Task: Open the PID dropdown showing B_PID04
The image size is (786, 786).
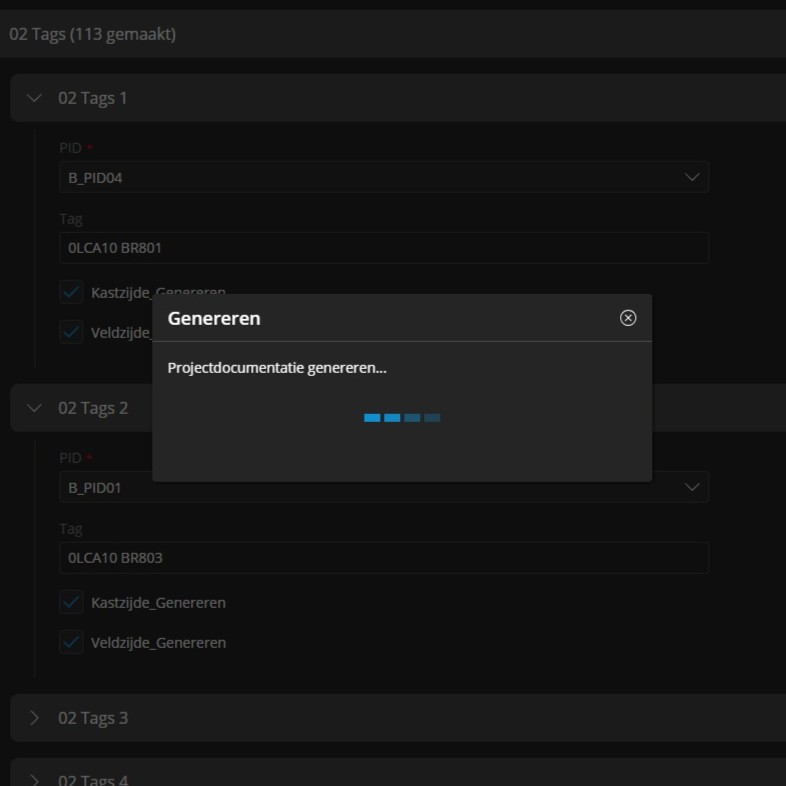Action: (x=383, y=177)
